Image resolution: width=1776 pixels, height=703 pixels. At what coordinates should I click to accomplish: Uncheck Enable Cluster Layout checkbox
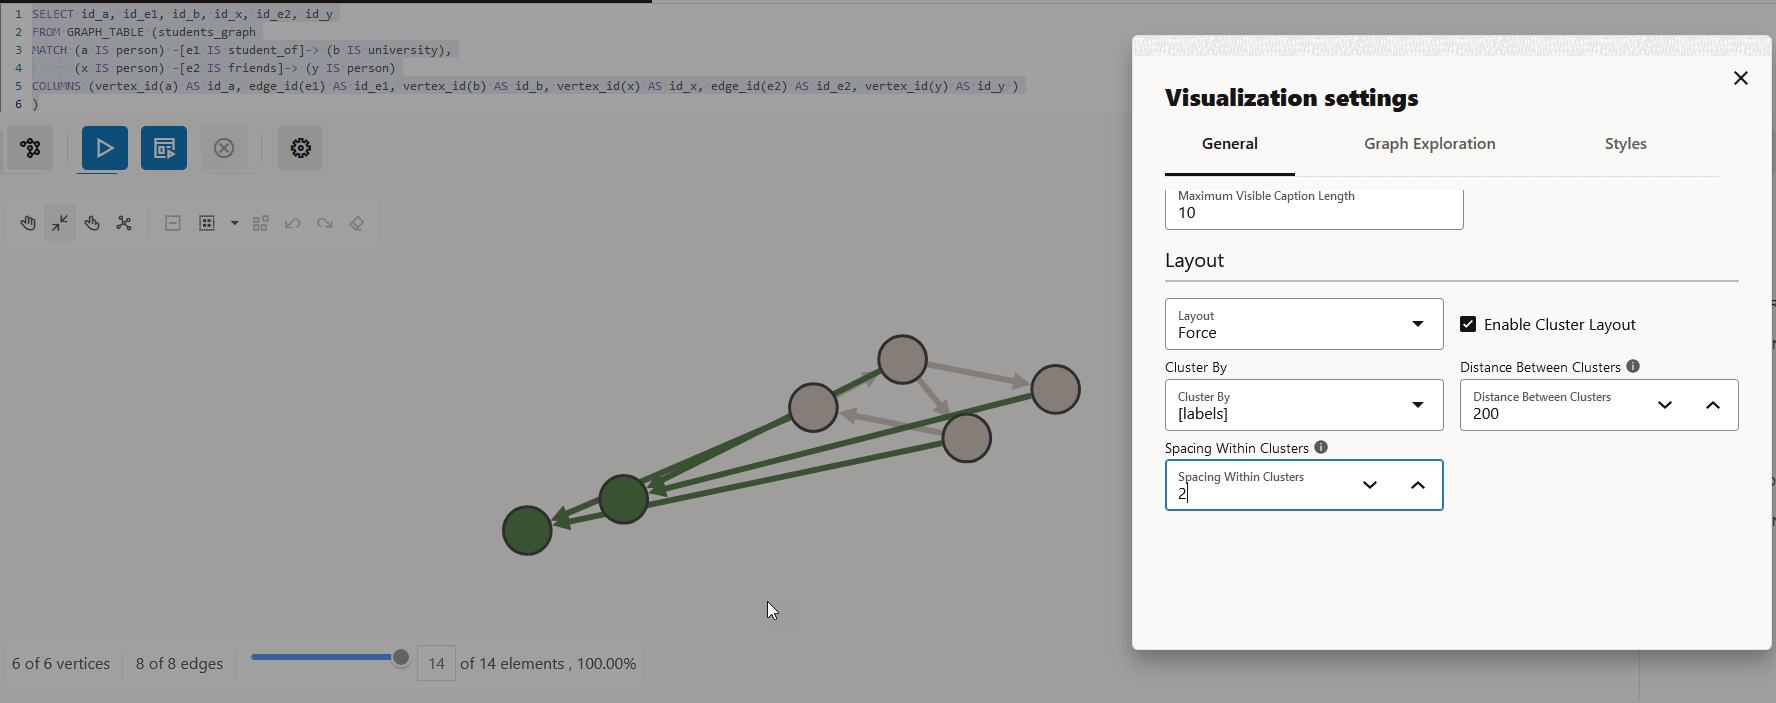point(1468,324)
